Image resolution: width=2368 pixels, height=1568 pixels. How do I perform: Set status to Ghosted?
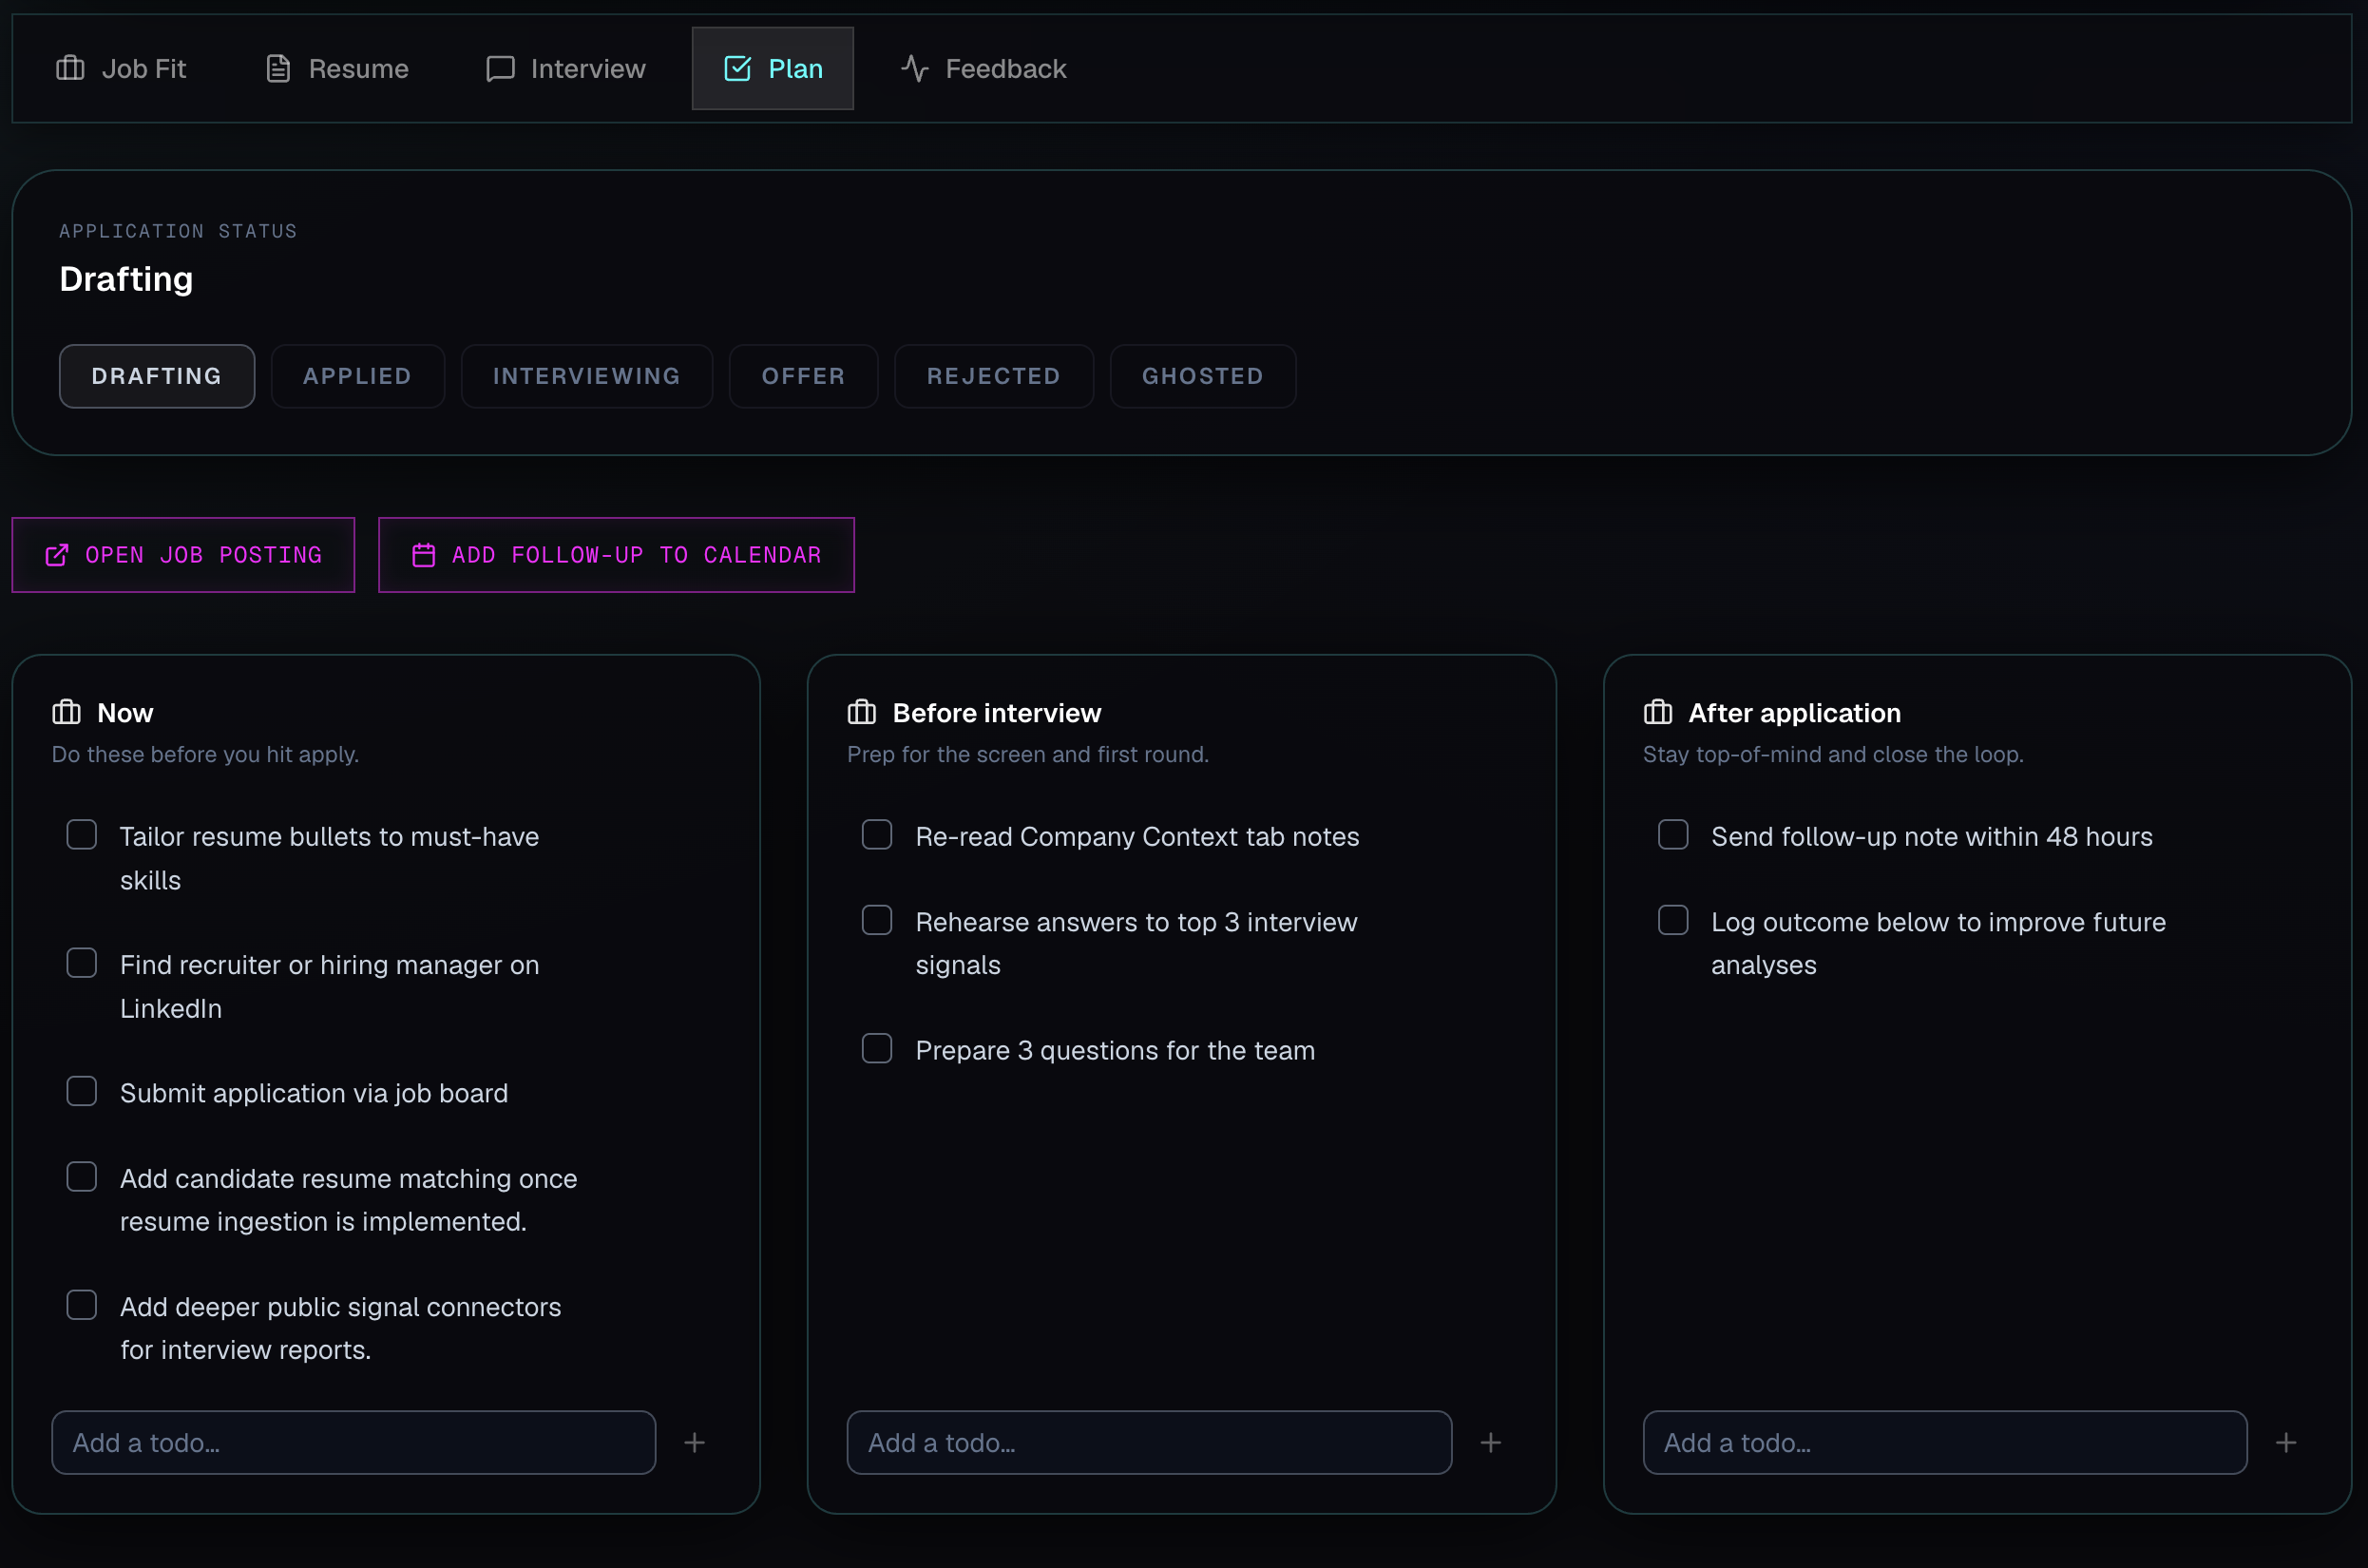[1203, 376]
